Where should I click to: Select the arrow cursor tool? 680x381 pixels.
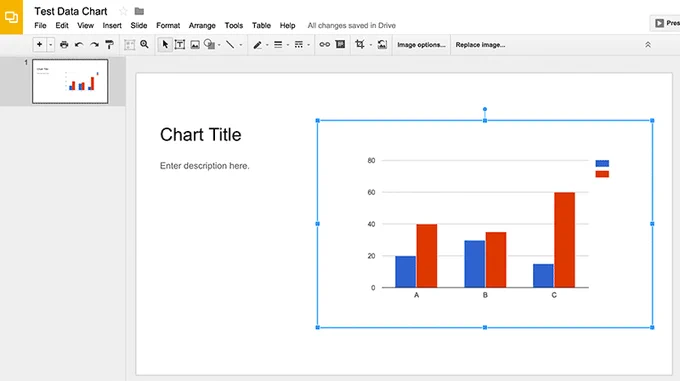pos(165,44)
